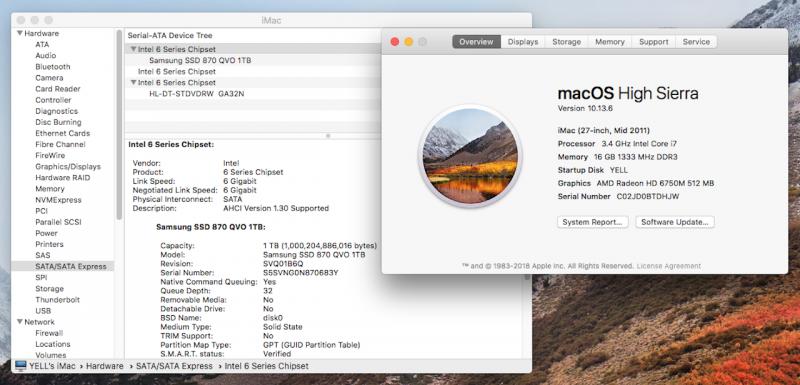Select SPI in the sidebar
The width and height of the screenshot is (800, 385).
click(41, 277)
